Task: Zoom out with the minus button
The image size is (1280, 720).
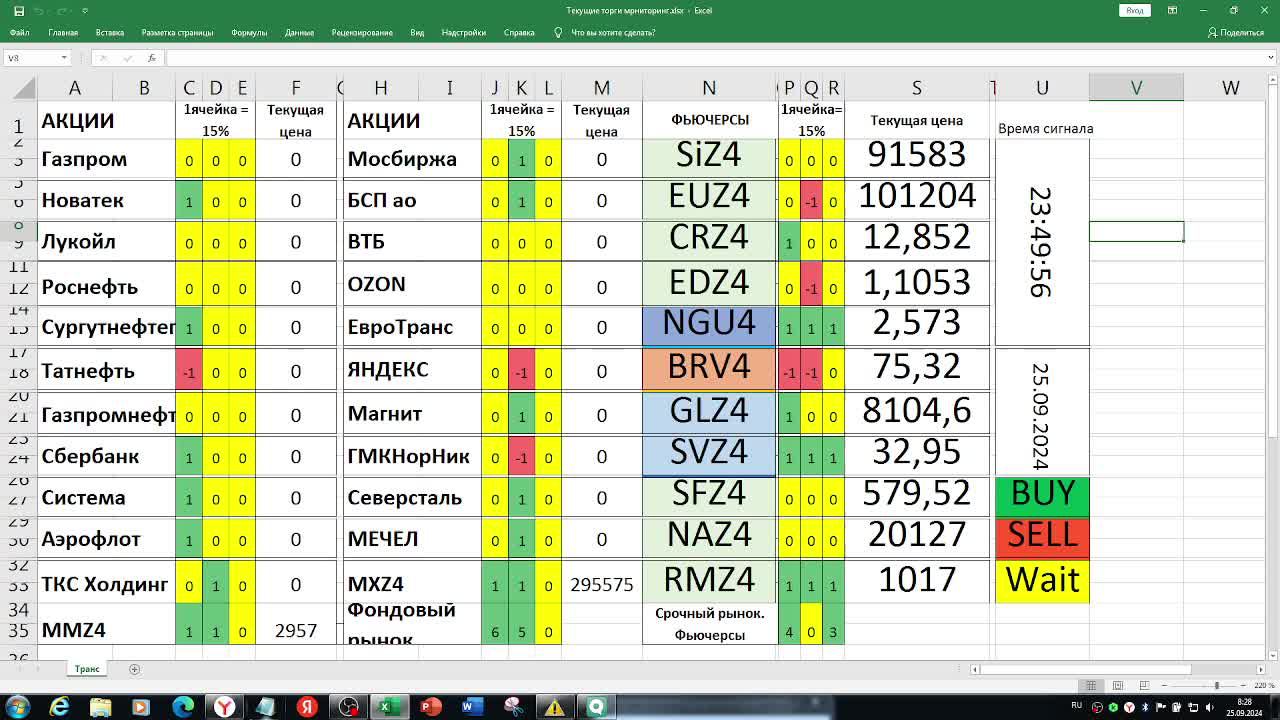Action: [1163, 685]
